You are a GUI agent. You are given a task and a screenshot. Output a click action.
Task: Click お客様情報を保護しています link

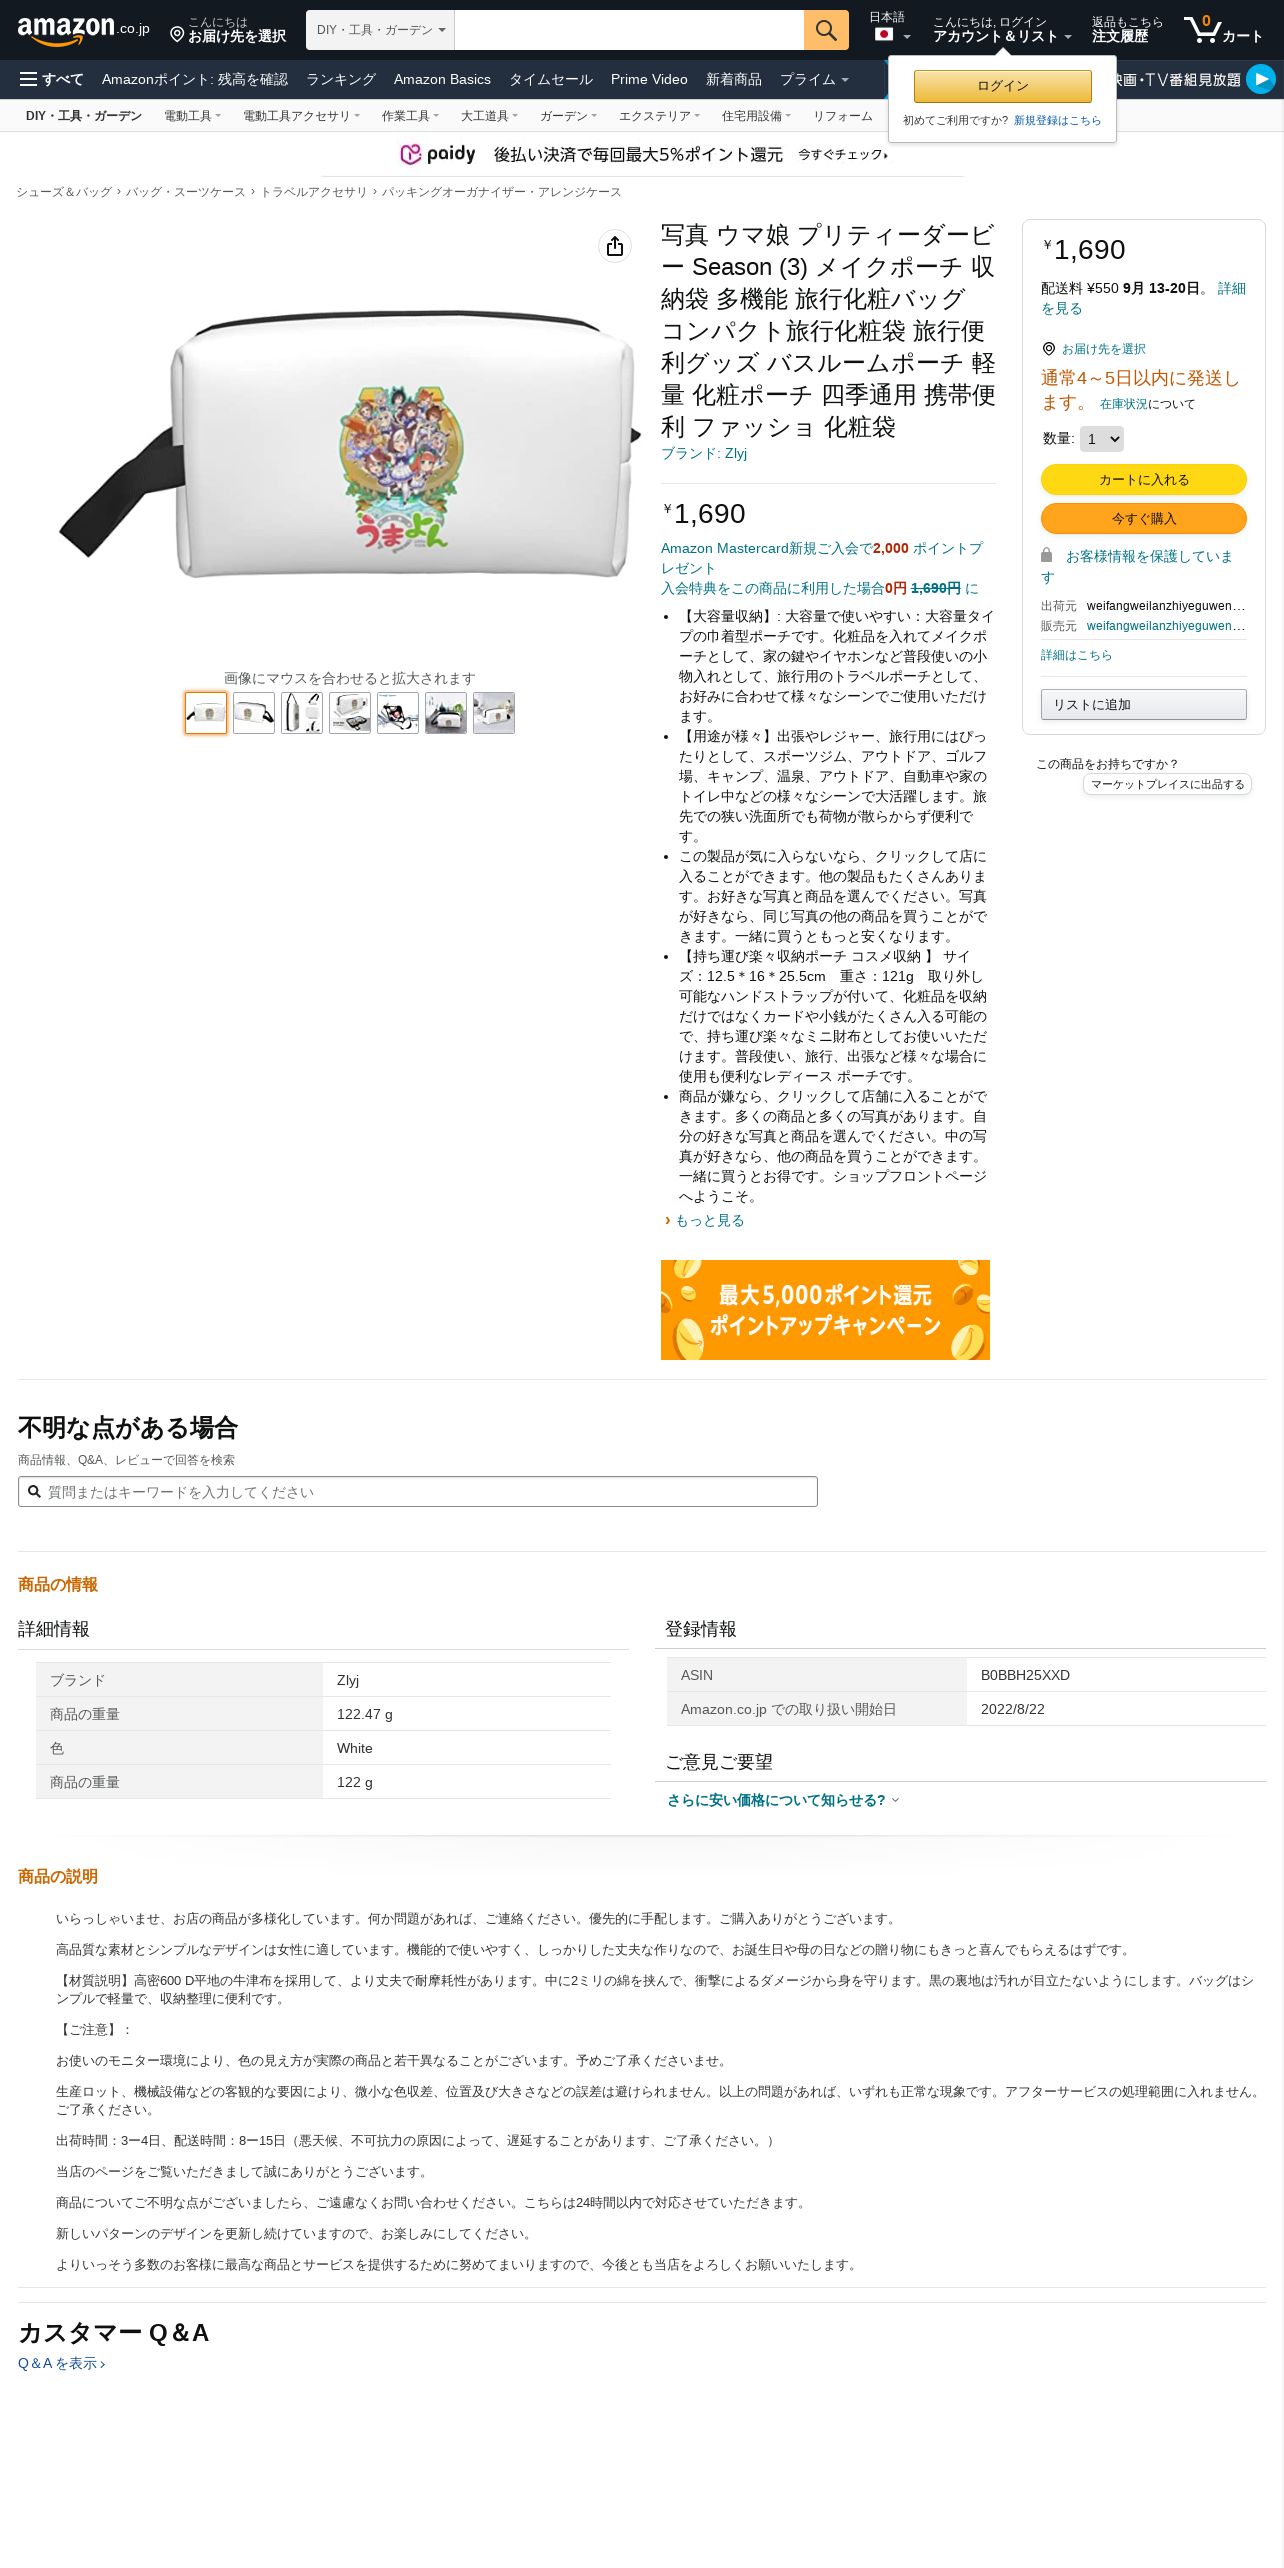click(x=1137, y=566)
